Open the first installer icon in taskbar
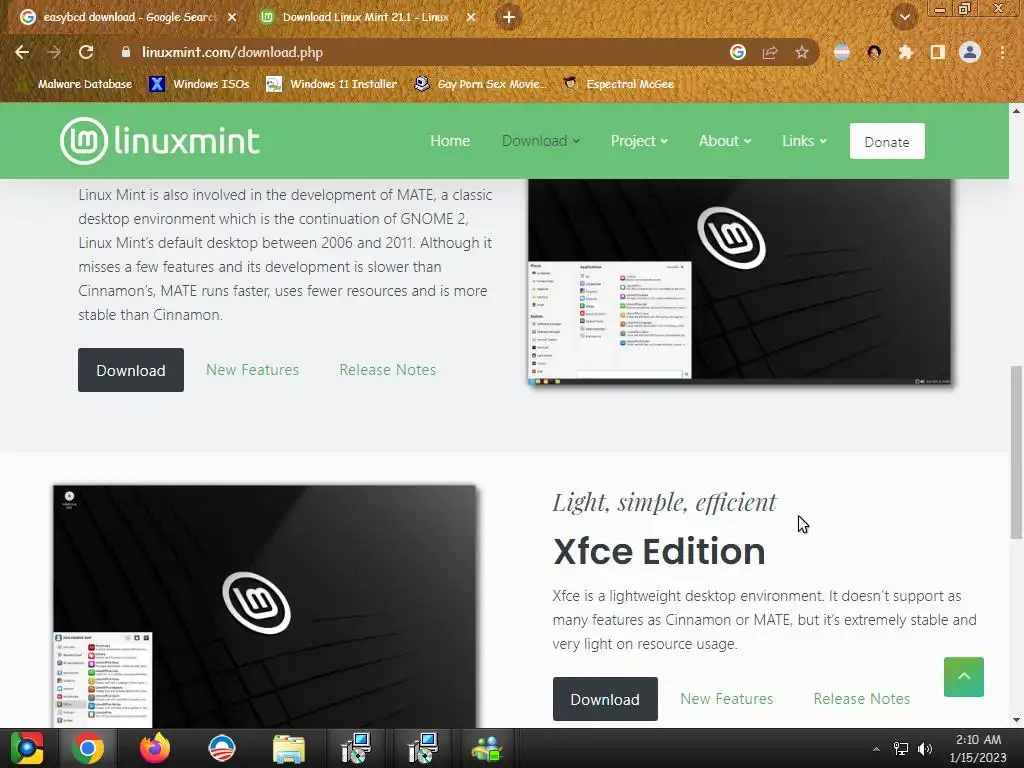 (x=356, y=748)
